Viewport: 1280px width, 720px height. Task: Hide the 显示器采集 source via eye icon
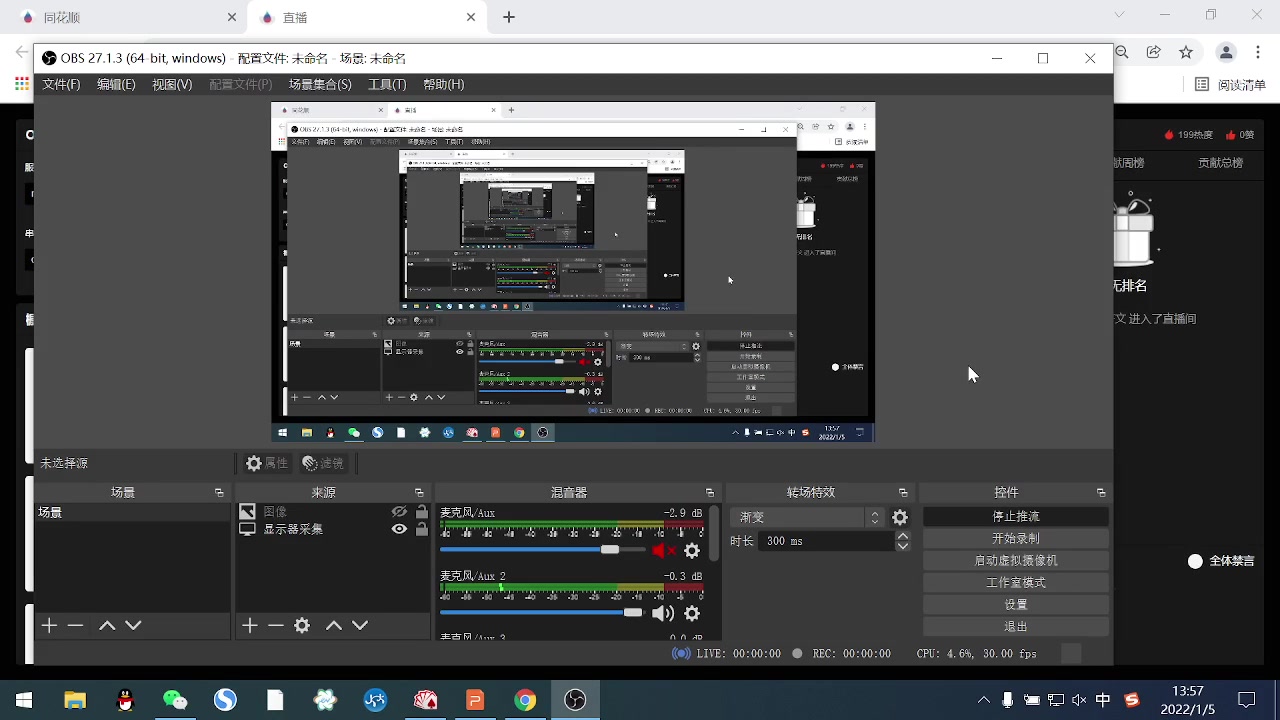click(x=399, y=529)
